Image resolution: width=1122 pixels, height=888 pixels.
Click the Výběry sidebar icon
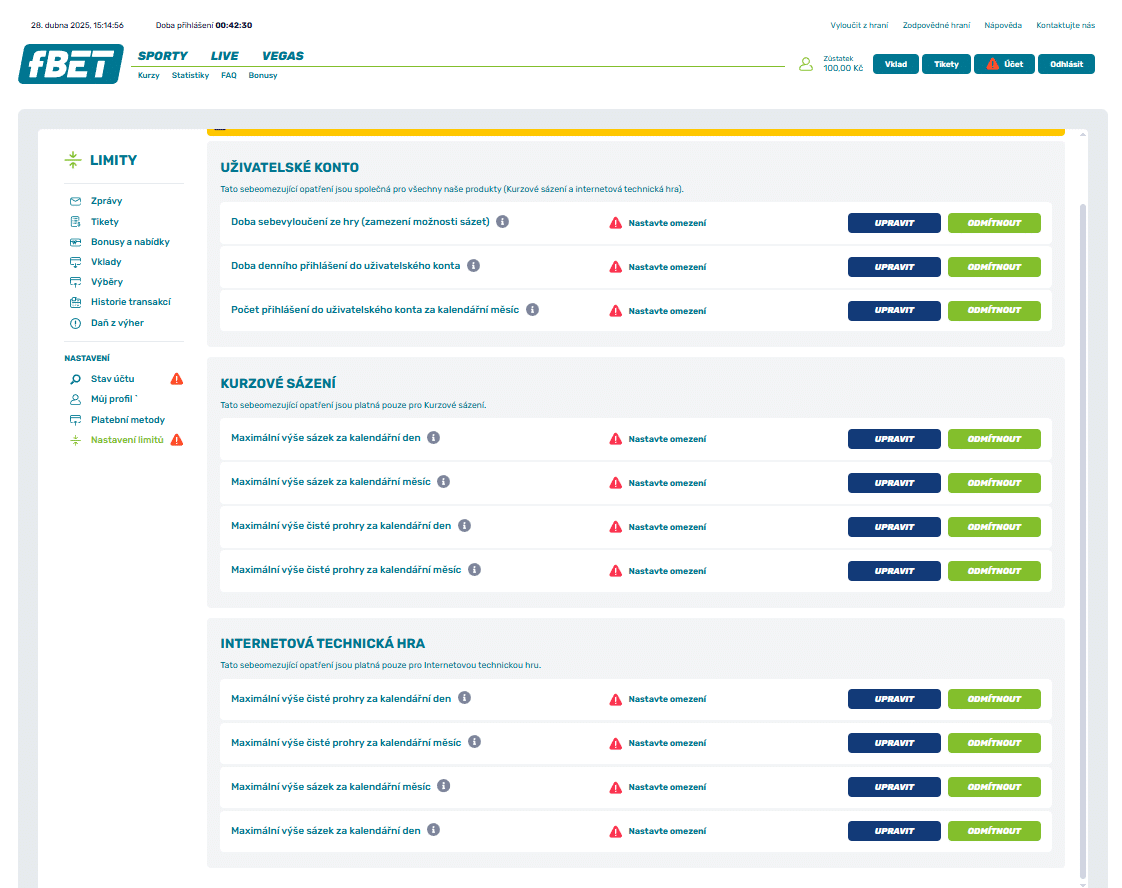pos(75,282)
